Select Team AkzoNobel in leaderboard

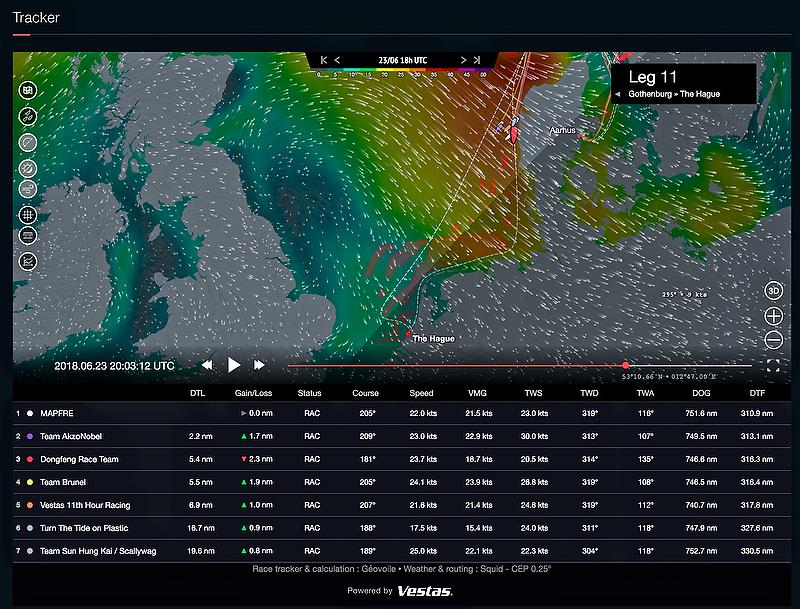(x=402, y=436)
